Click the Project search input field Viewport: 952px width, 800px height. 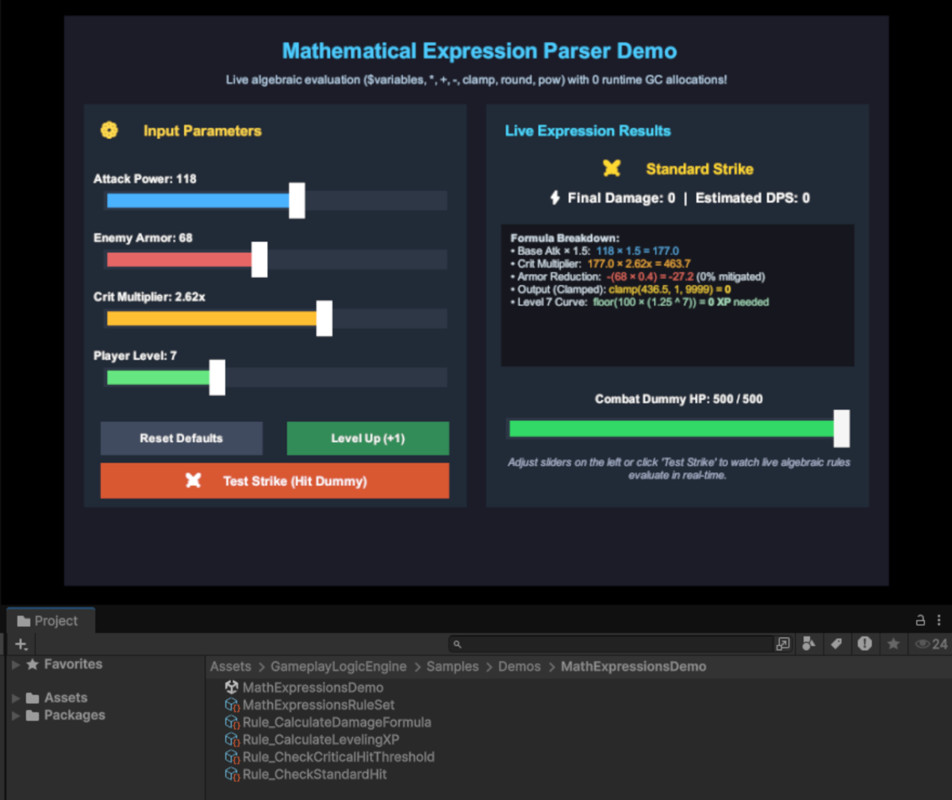(610, 644)
